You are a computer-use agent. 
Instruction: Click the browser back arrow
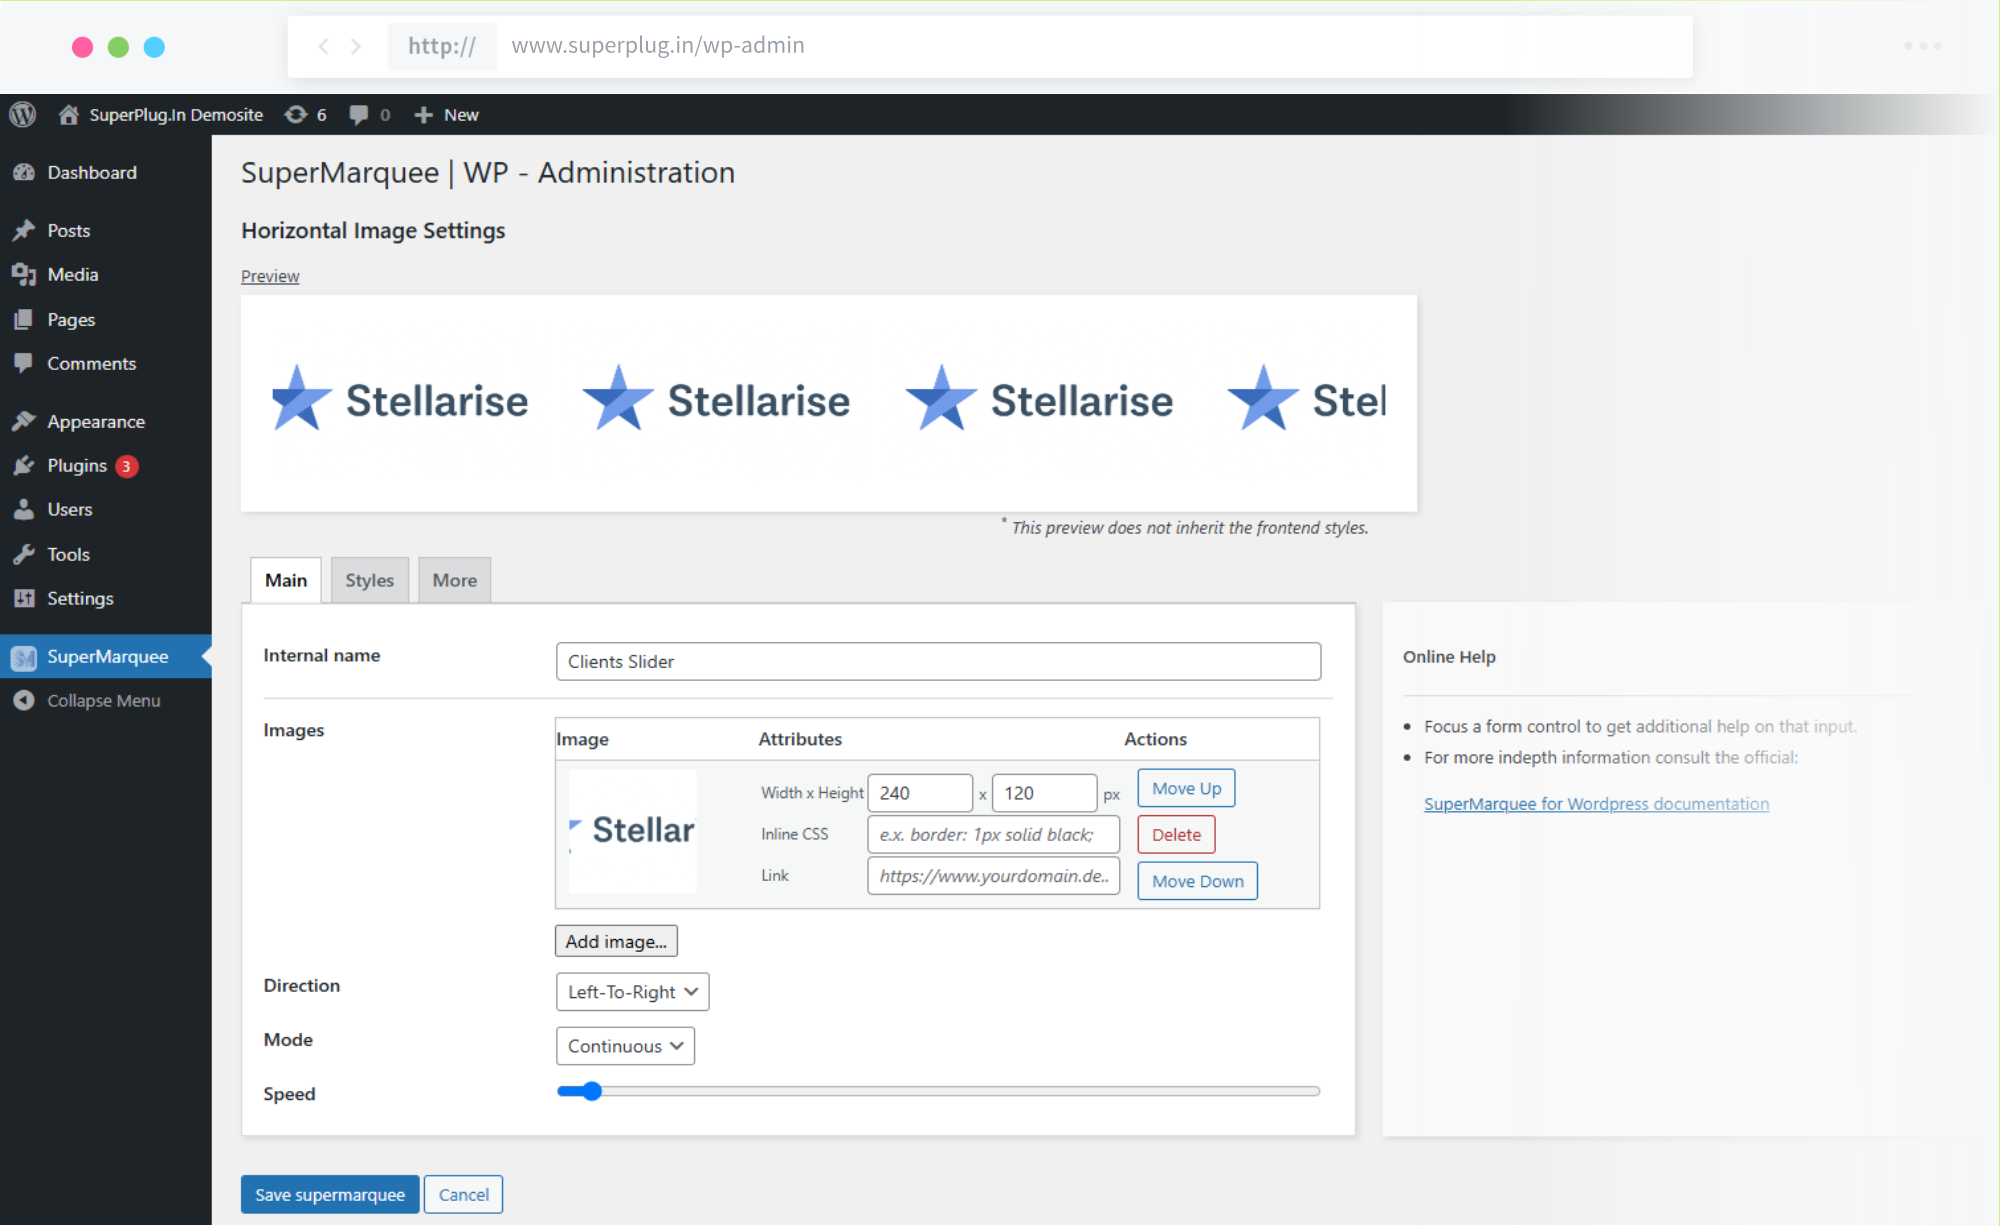323,46
